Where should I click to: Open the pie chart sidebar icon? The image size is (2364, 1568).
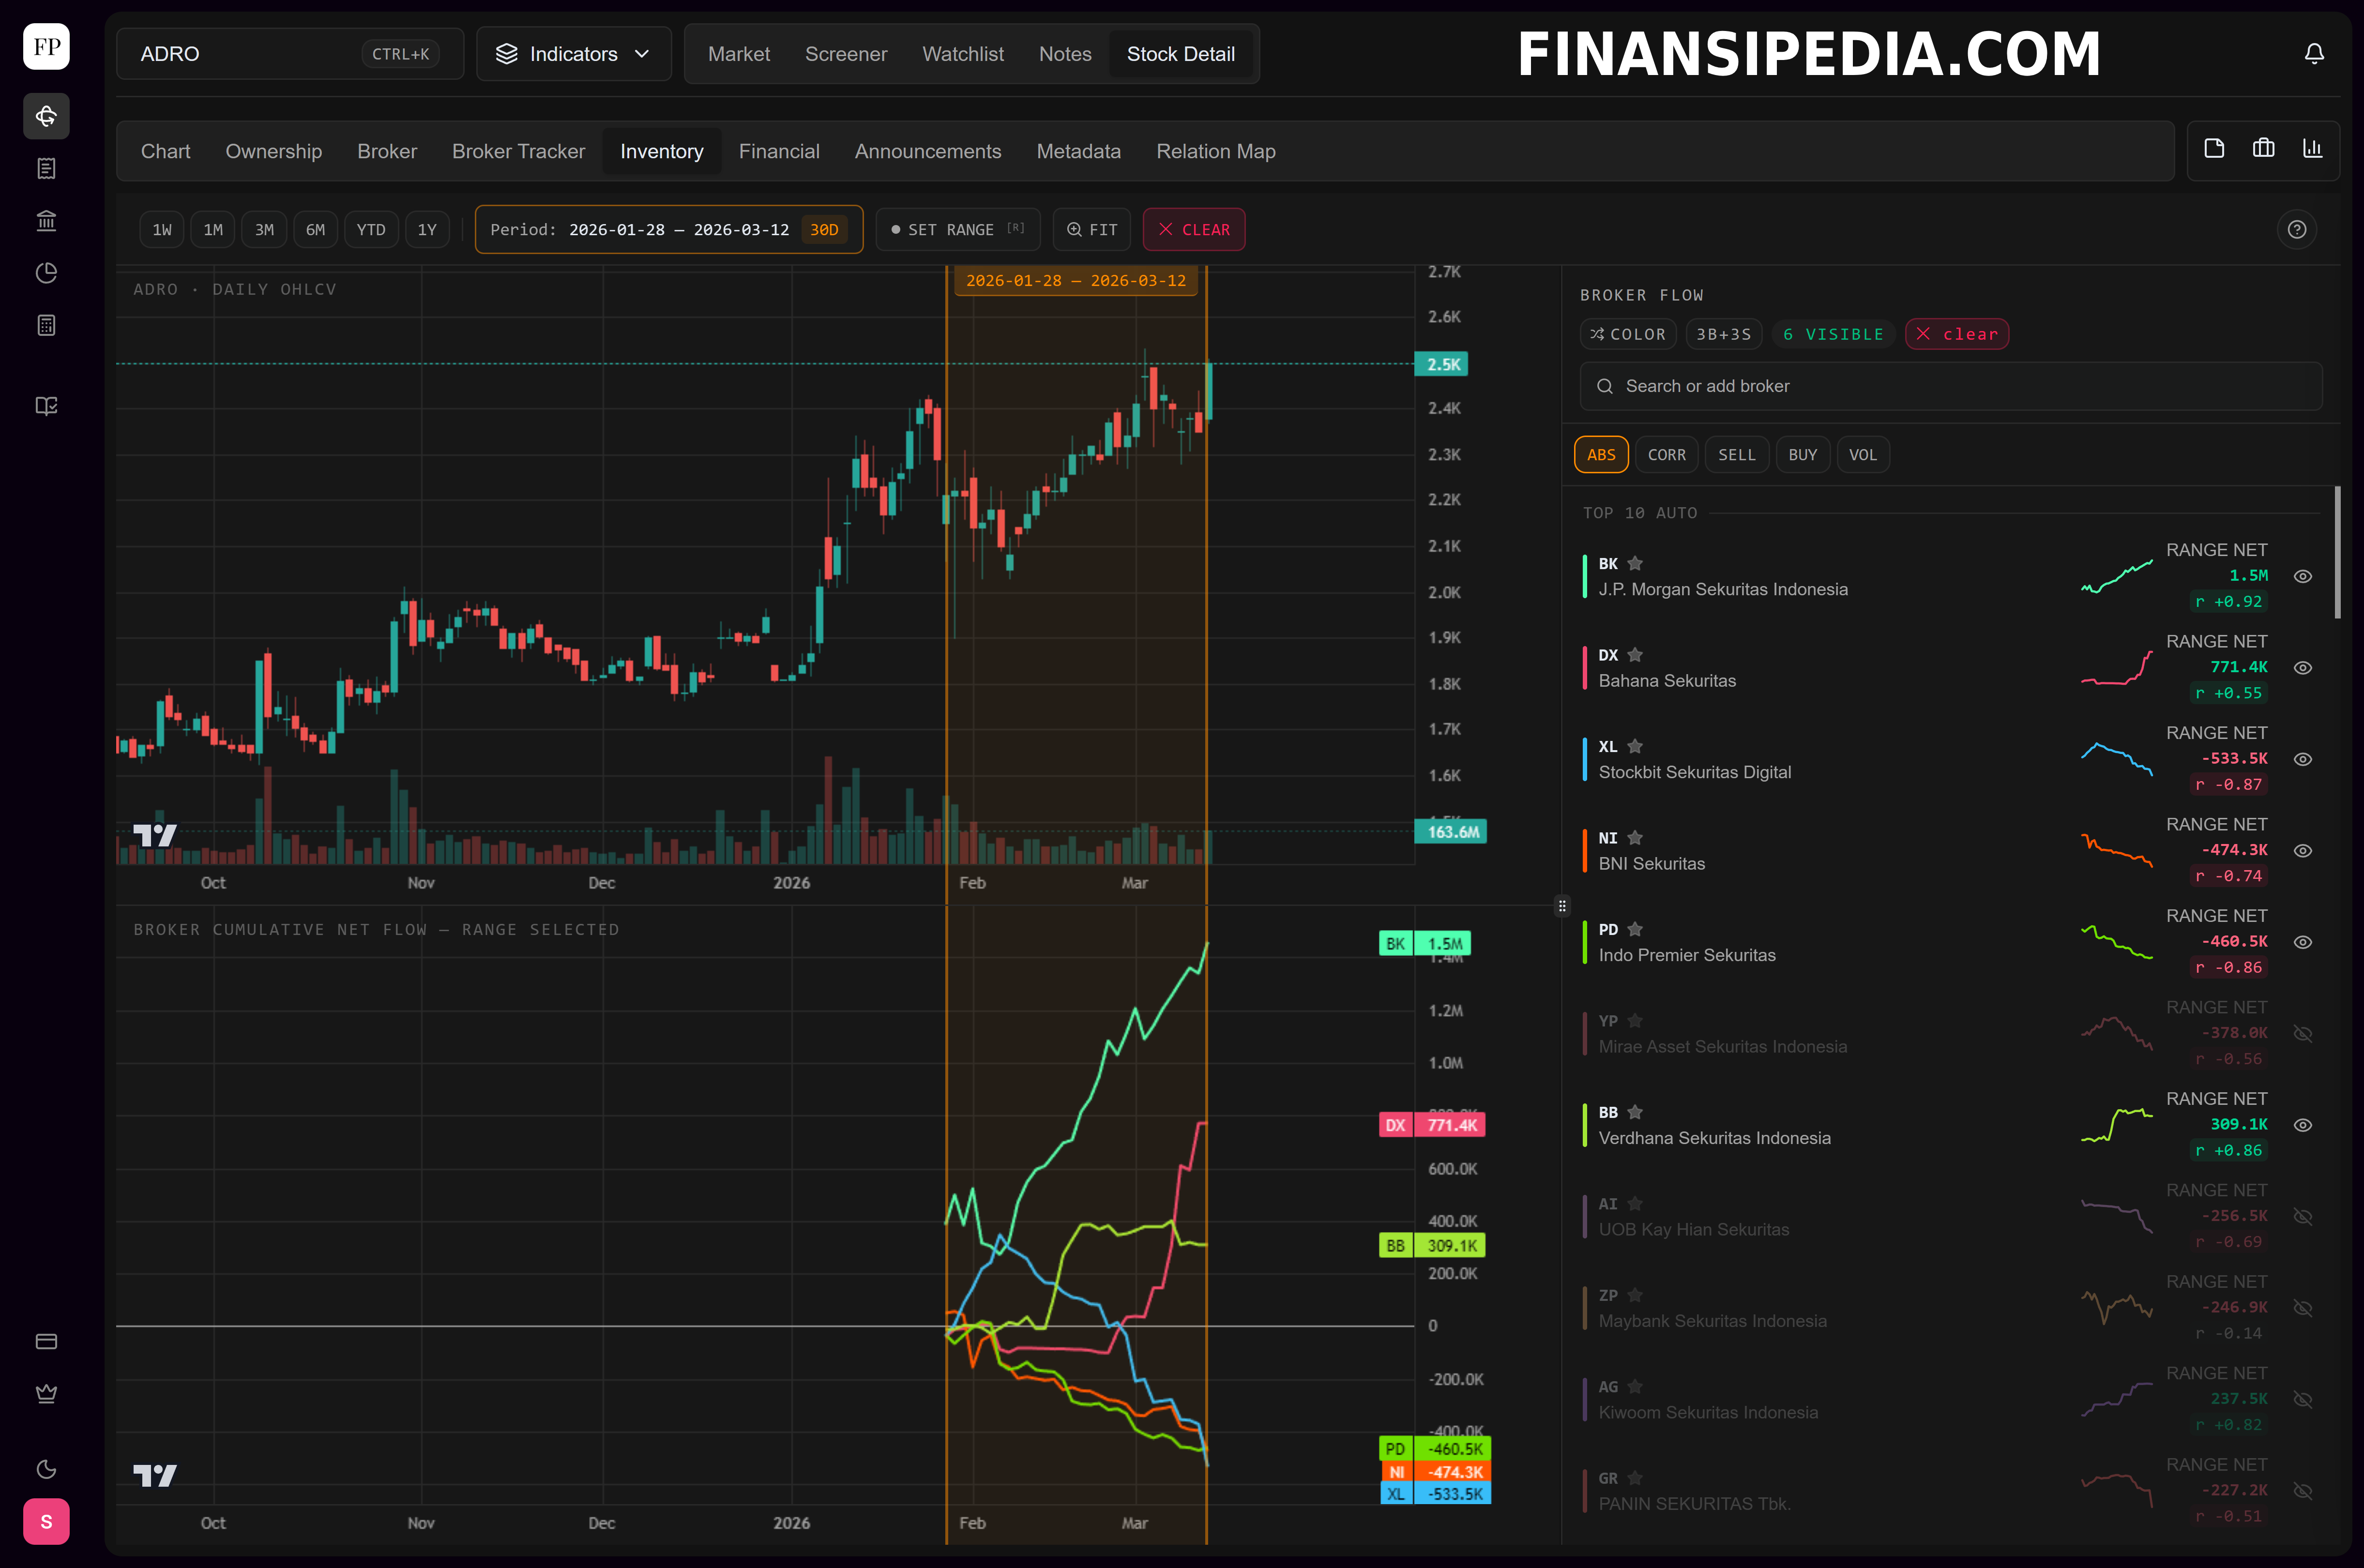[46, 273]
